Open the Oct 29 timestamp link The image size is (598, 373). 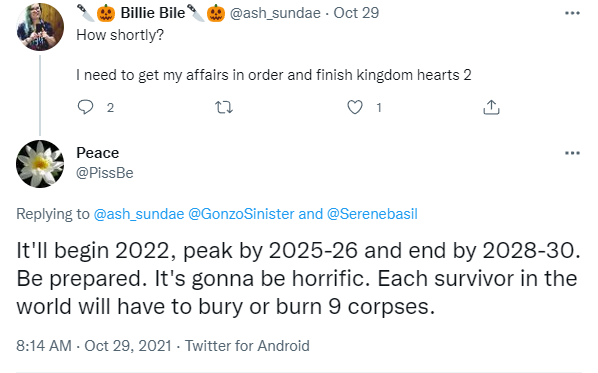pyautogui.click(x=356, y=13)
